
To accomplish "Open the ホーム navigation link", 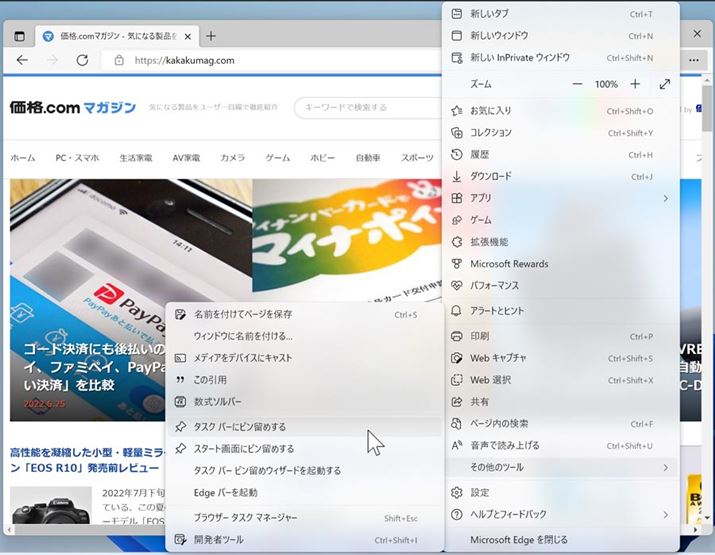I will (x=23, y=158).
